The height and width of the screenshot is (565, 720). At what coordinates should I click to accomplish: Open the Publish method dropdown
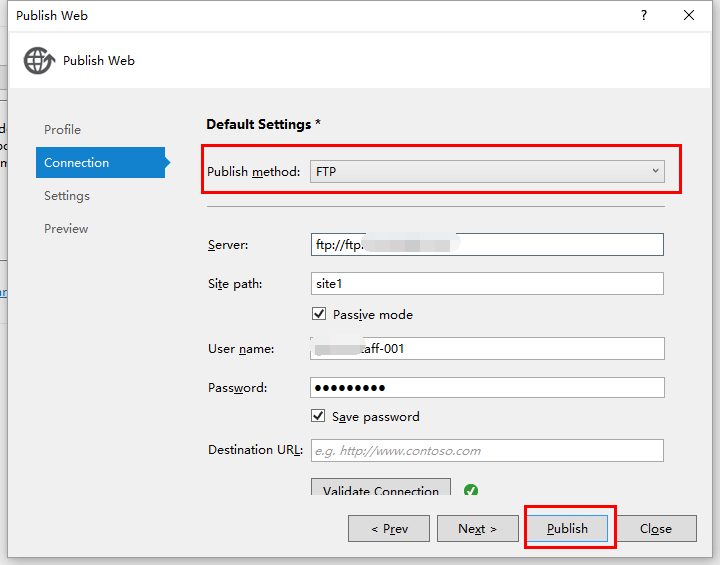[x=487, y=172]
